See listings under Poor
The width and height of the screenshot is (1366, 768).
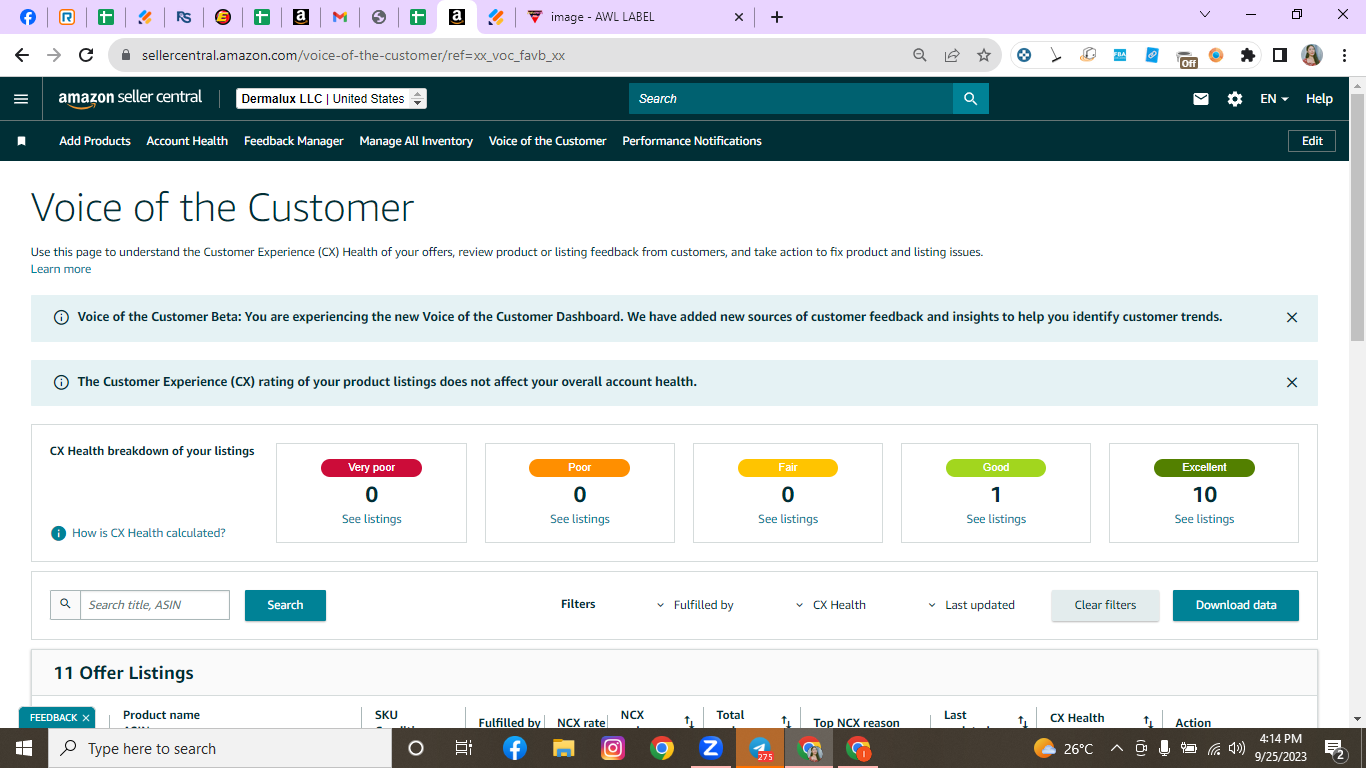tap(580, 519)
